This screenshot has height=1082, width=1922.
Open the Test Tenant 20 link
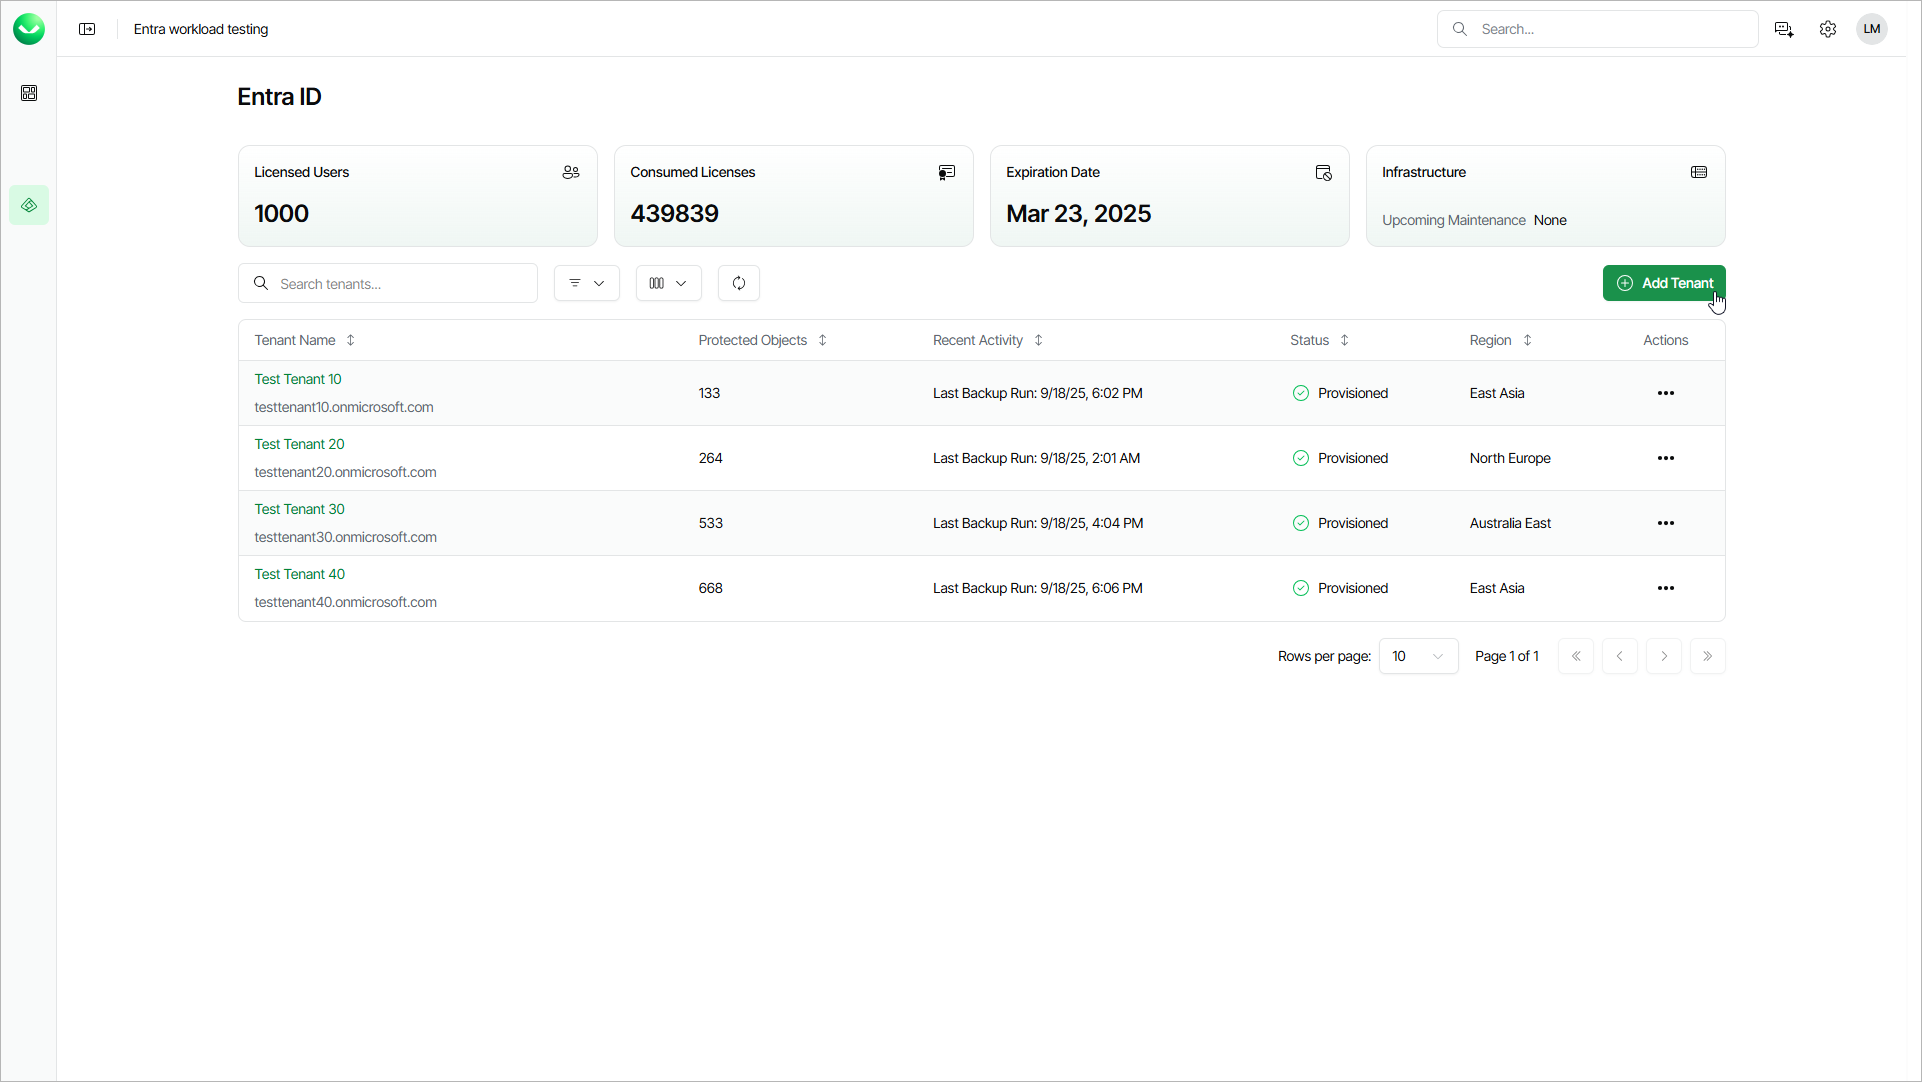(x=299, y=444)
